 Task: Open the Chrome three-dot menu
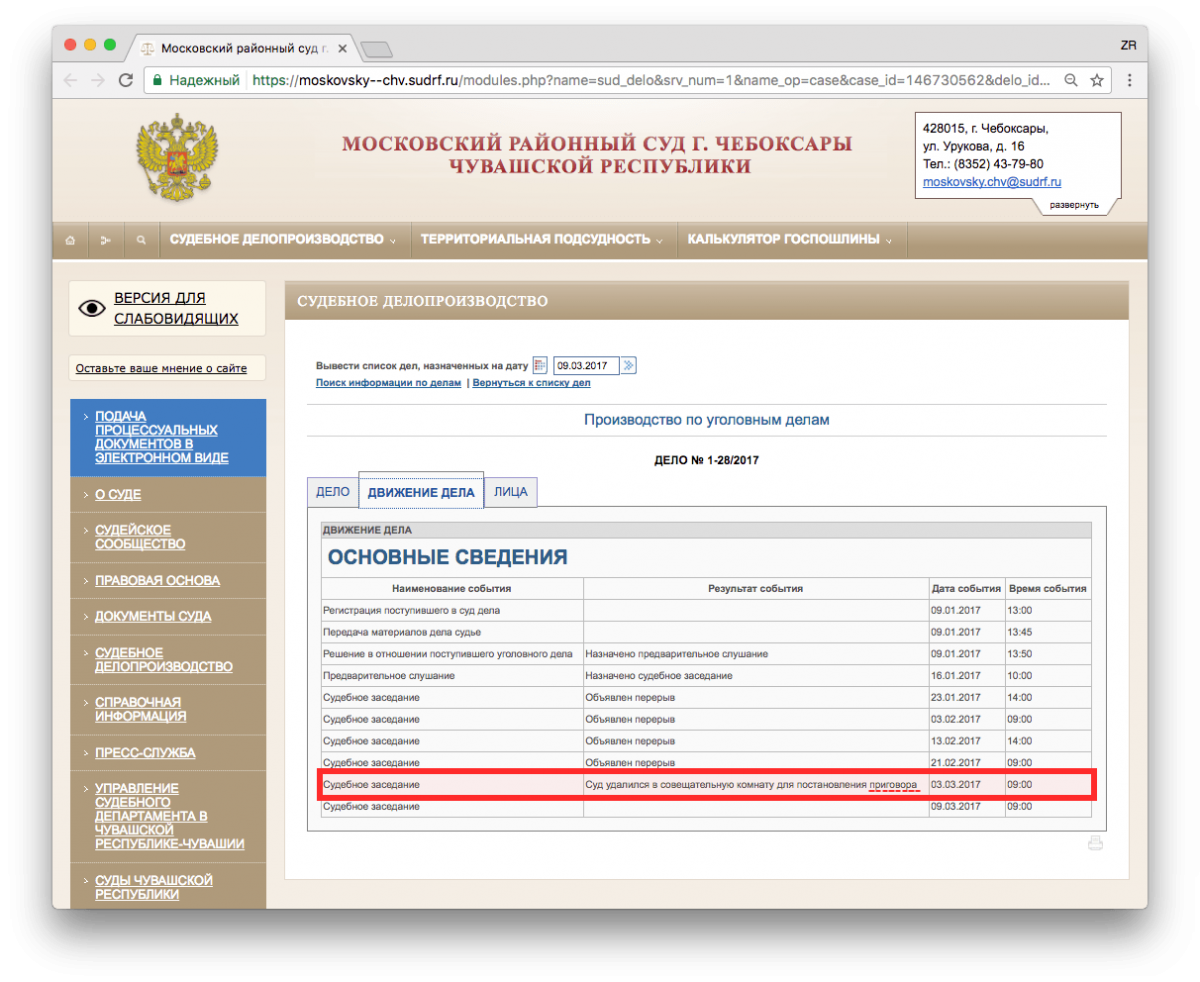click(x=1129, y=80)
